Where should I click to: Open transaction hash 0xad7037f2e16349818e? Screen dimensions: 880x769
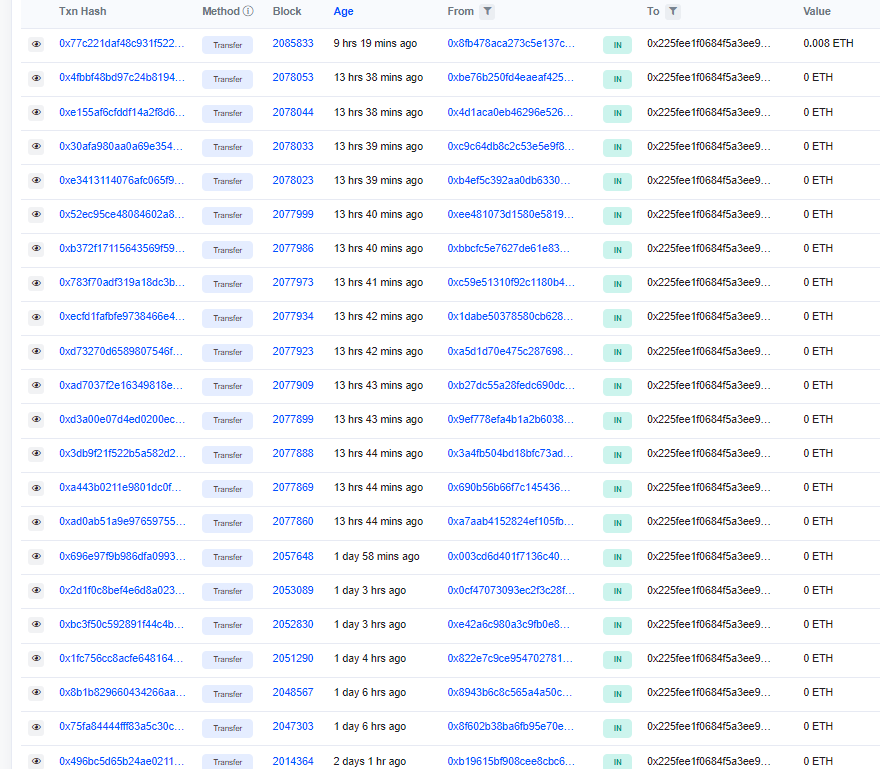(121, 385)
